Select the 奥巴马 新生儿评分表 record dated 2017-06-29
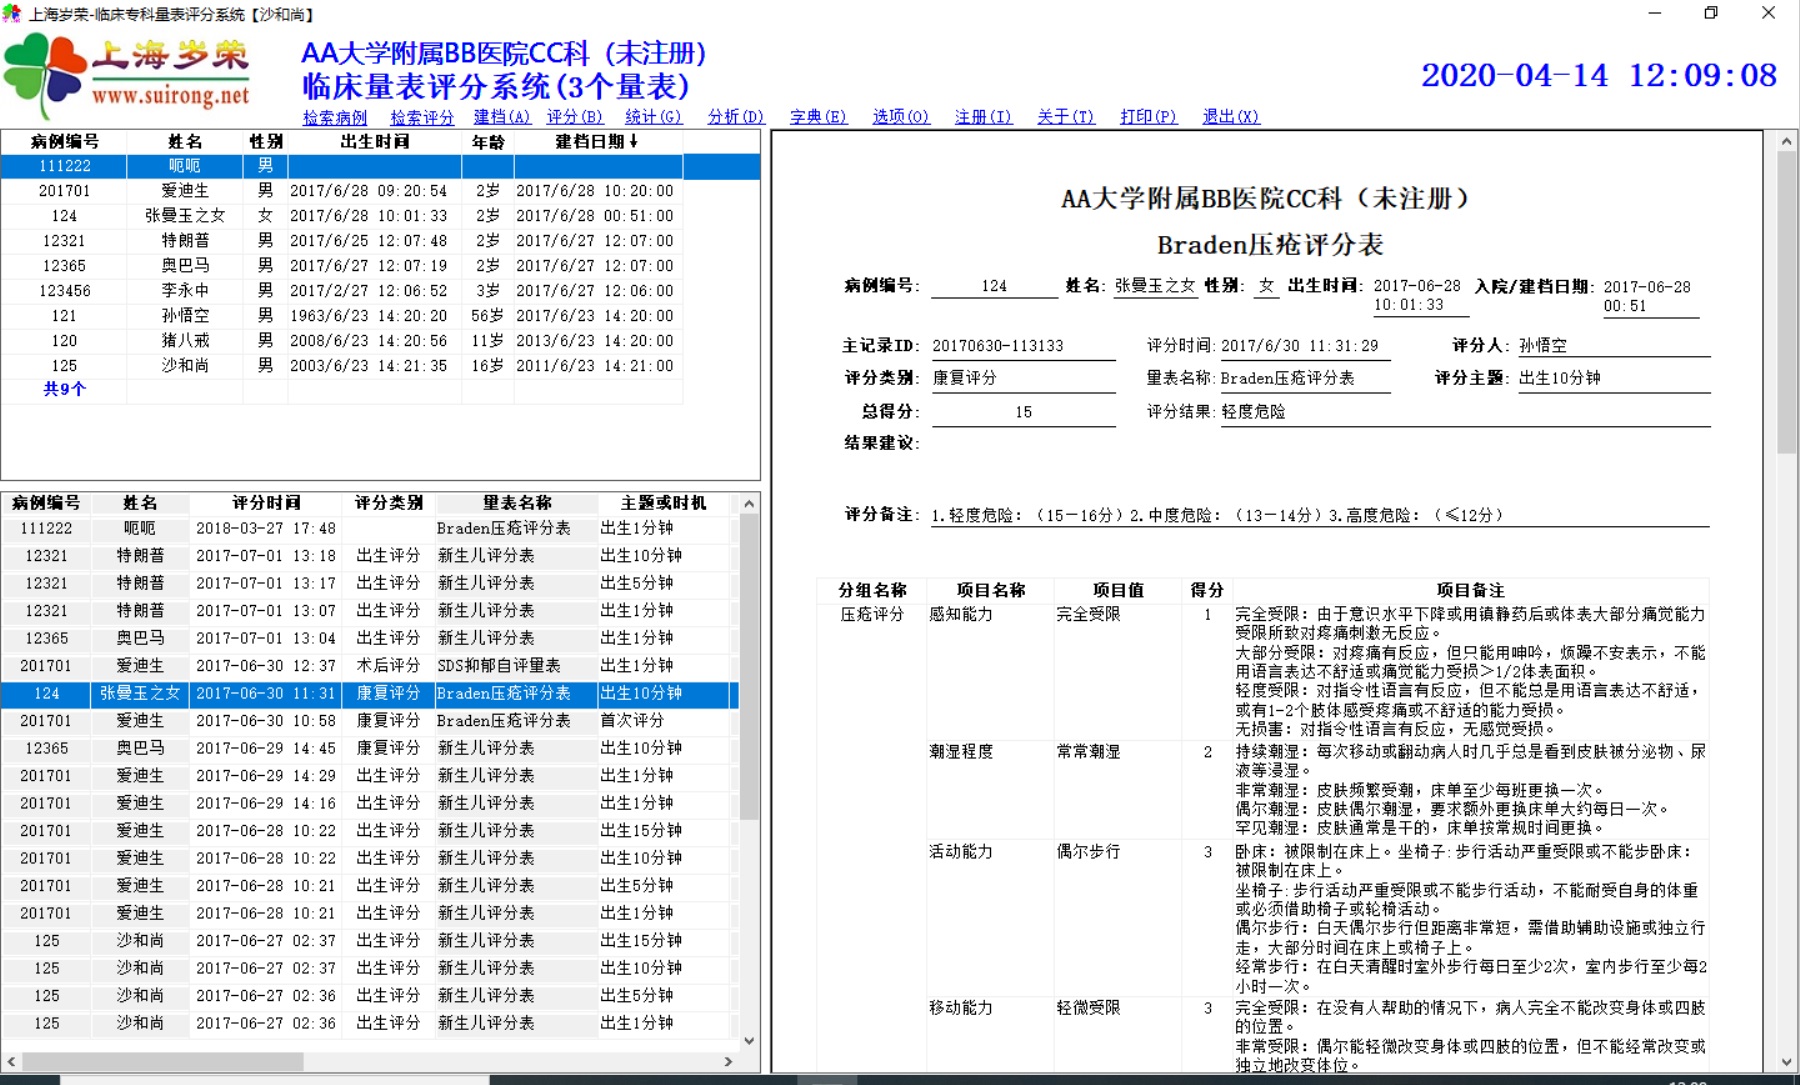This screenshot has height=1085, width=1800. (300, 748)
